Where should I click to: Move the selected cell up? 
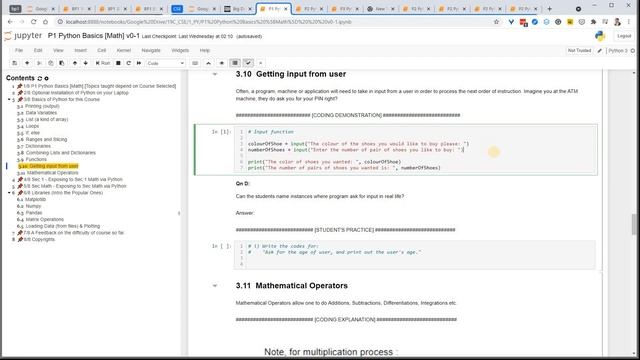pos(75,63)
